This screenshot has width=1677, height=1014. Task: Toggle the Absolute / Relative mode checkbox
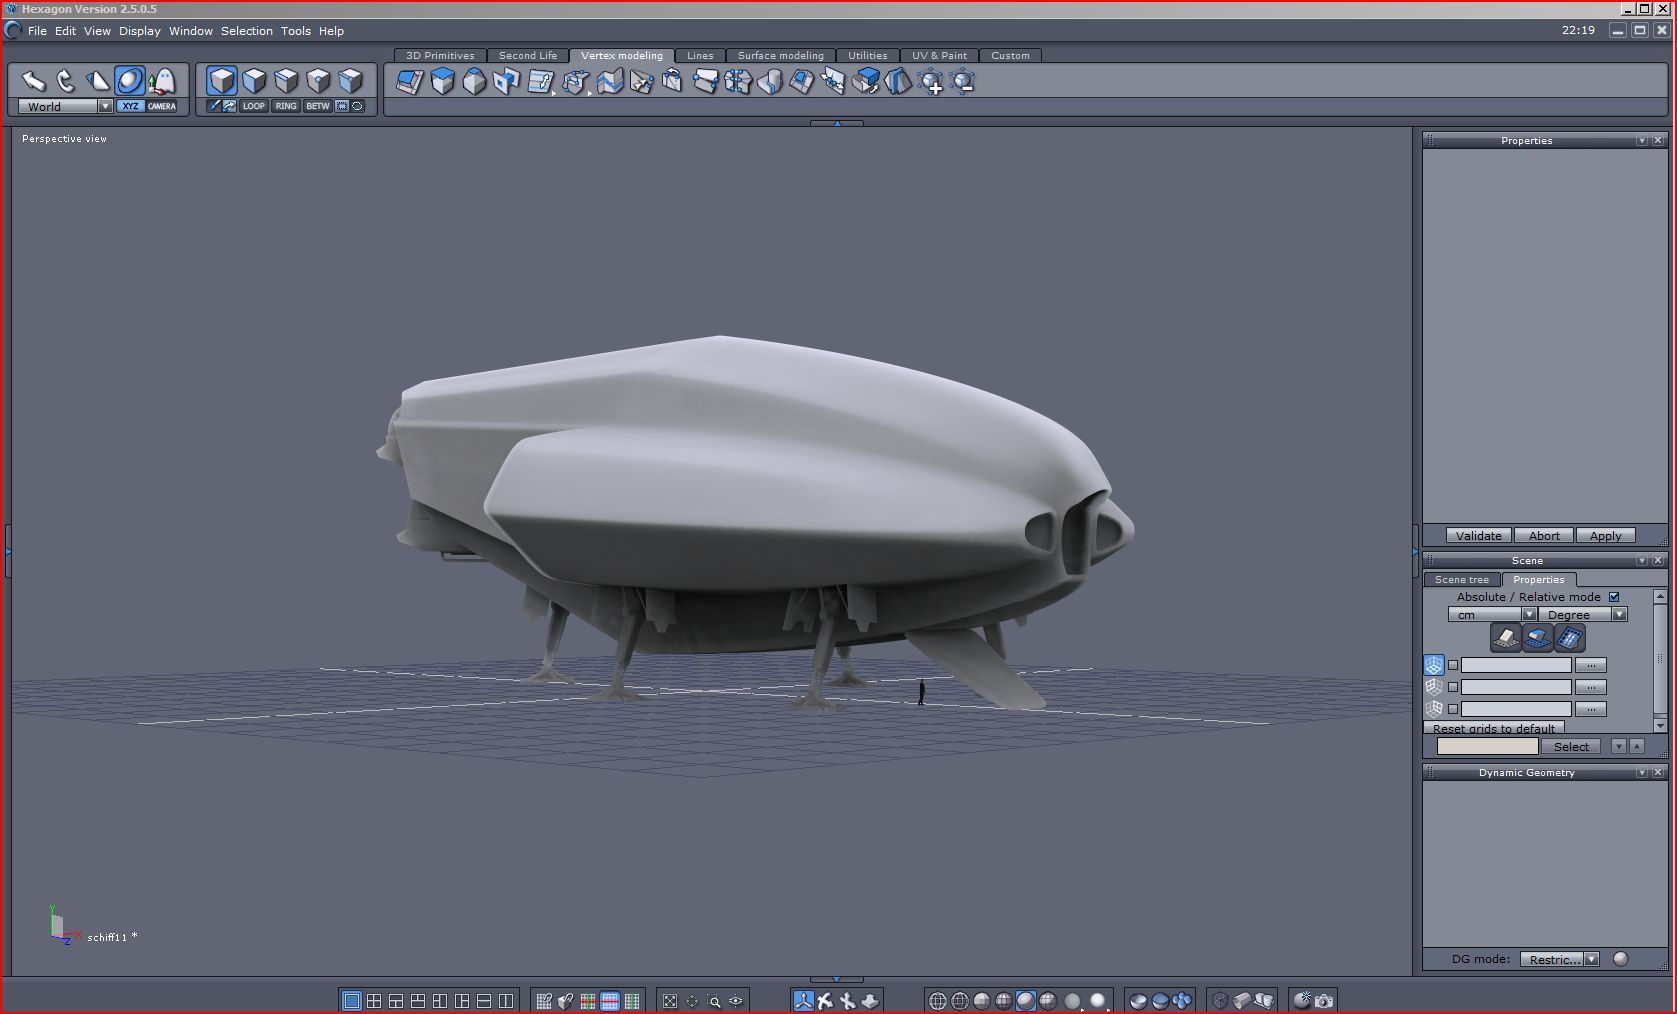1614,597
